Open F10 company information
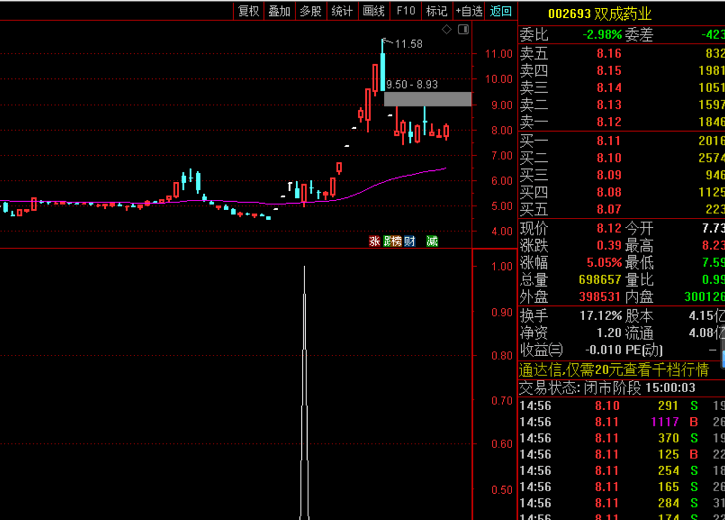Viewport: 725px width, 520px height. pyautogui.click(x=406, y=11)
